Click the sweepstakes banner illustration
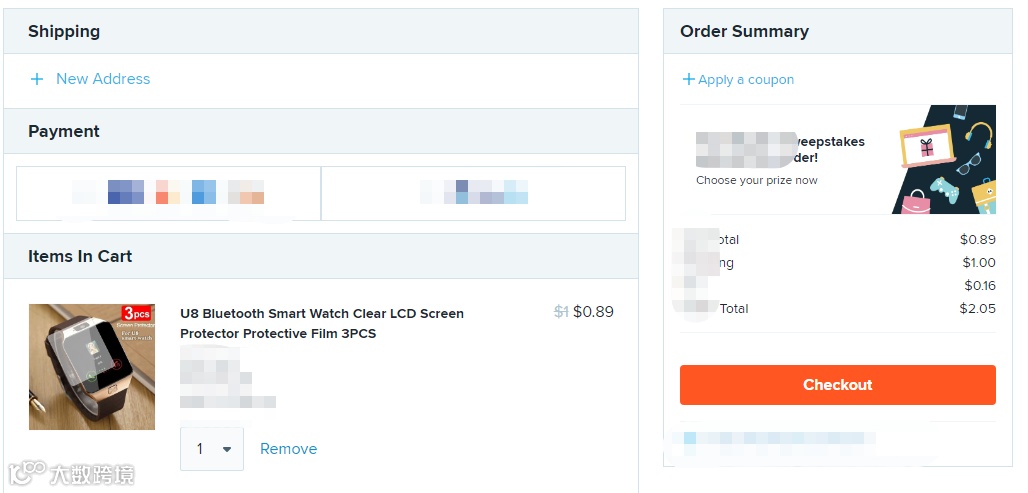 944,159
